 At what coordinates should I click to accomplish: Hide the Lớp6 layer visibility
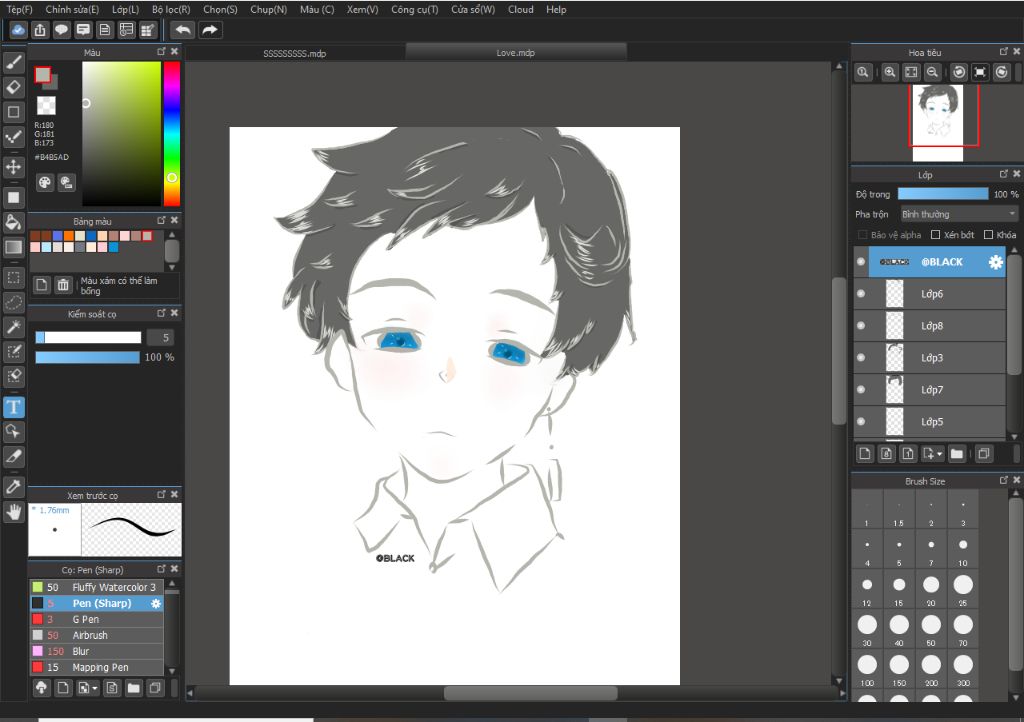click(x=861, y=294)
